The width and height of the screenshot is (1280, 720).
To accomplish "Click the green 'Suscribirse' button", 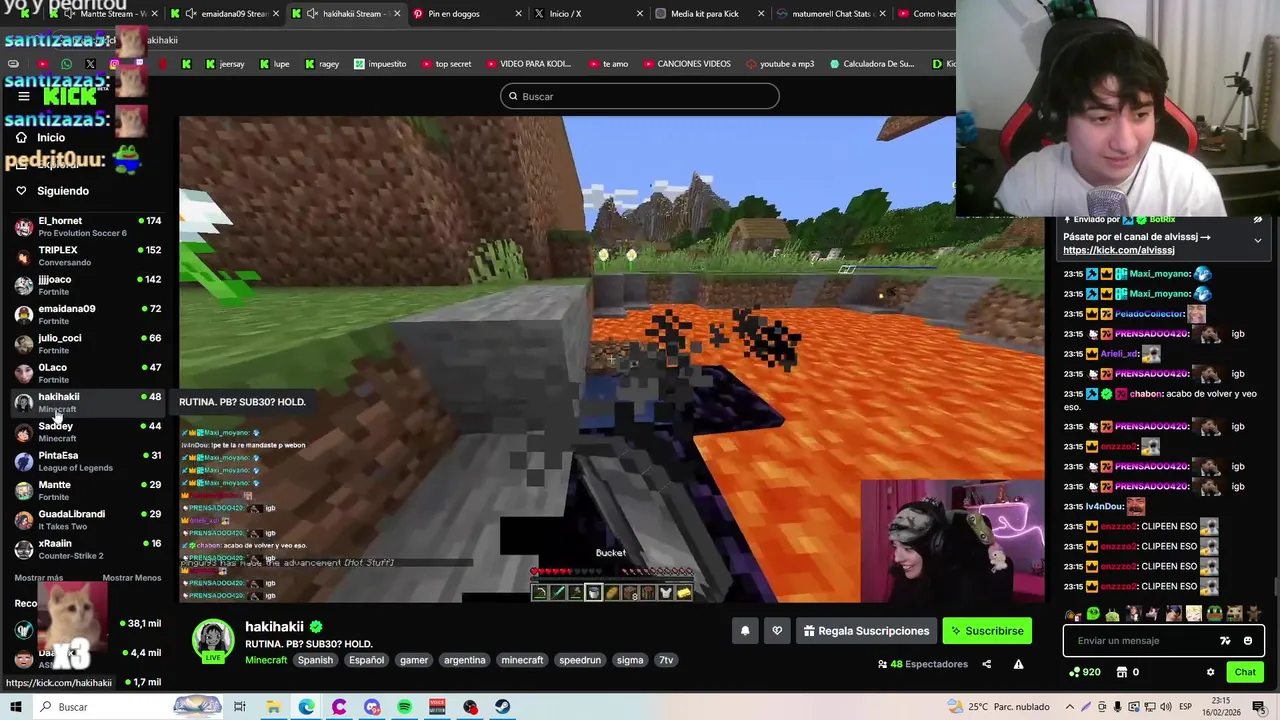I will (x=987, y=631).
